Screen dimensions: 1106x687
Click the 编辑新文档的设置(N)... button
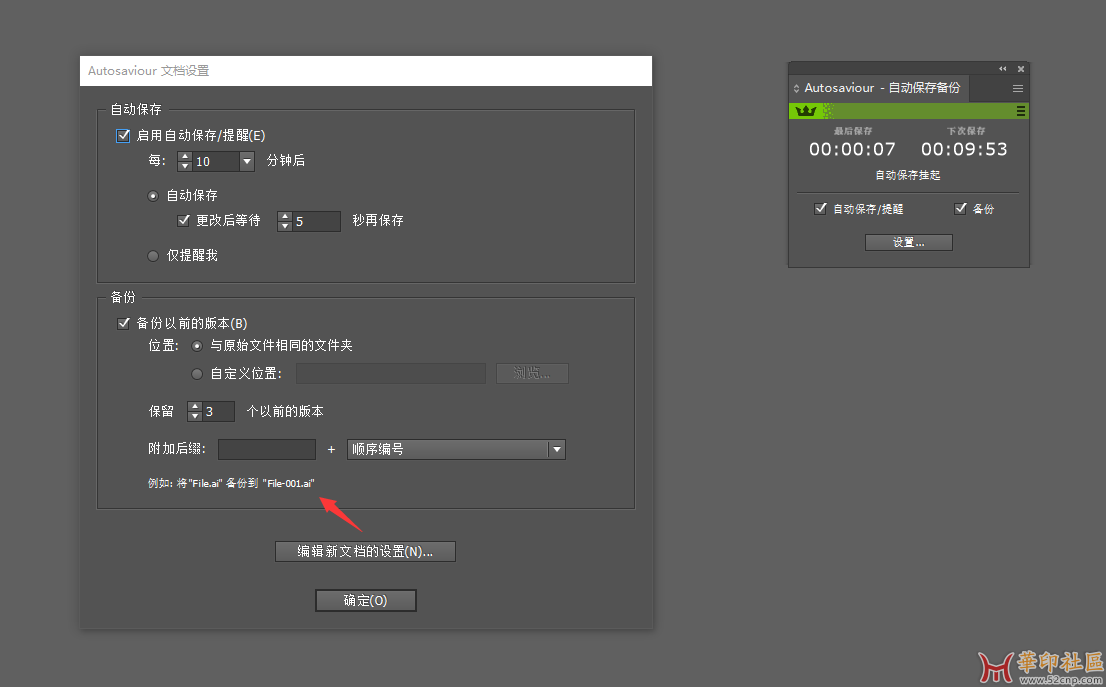(365, 552)
